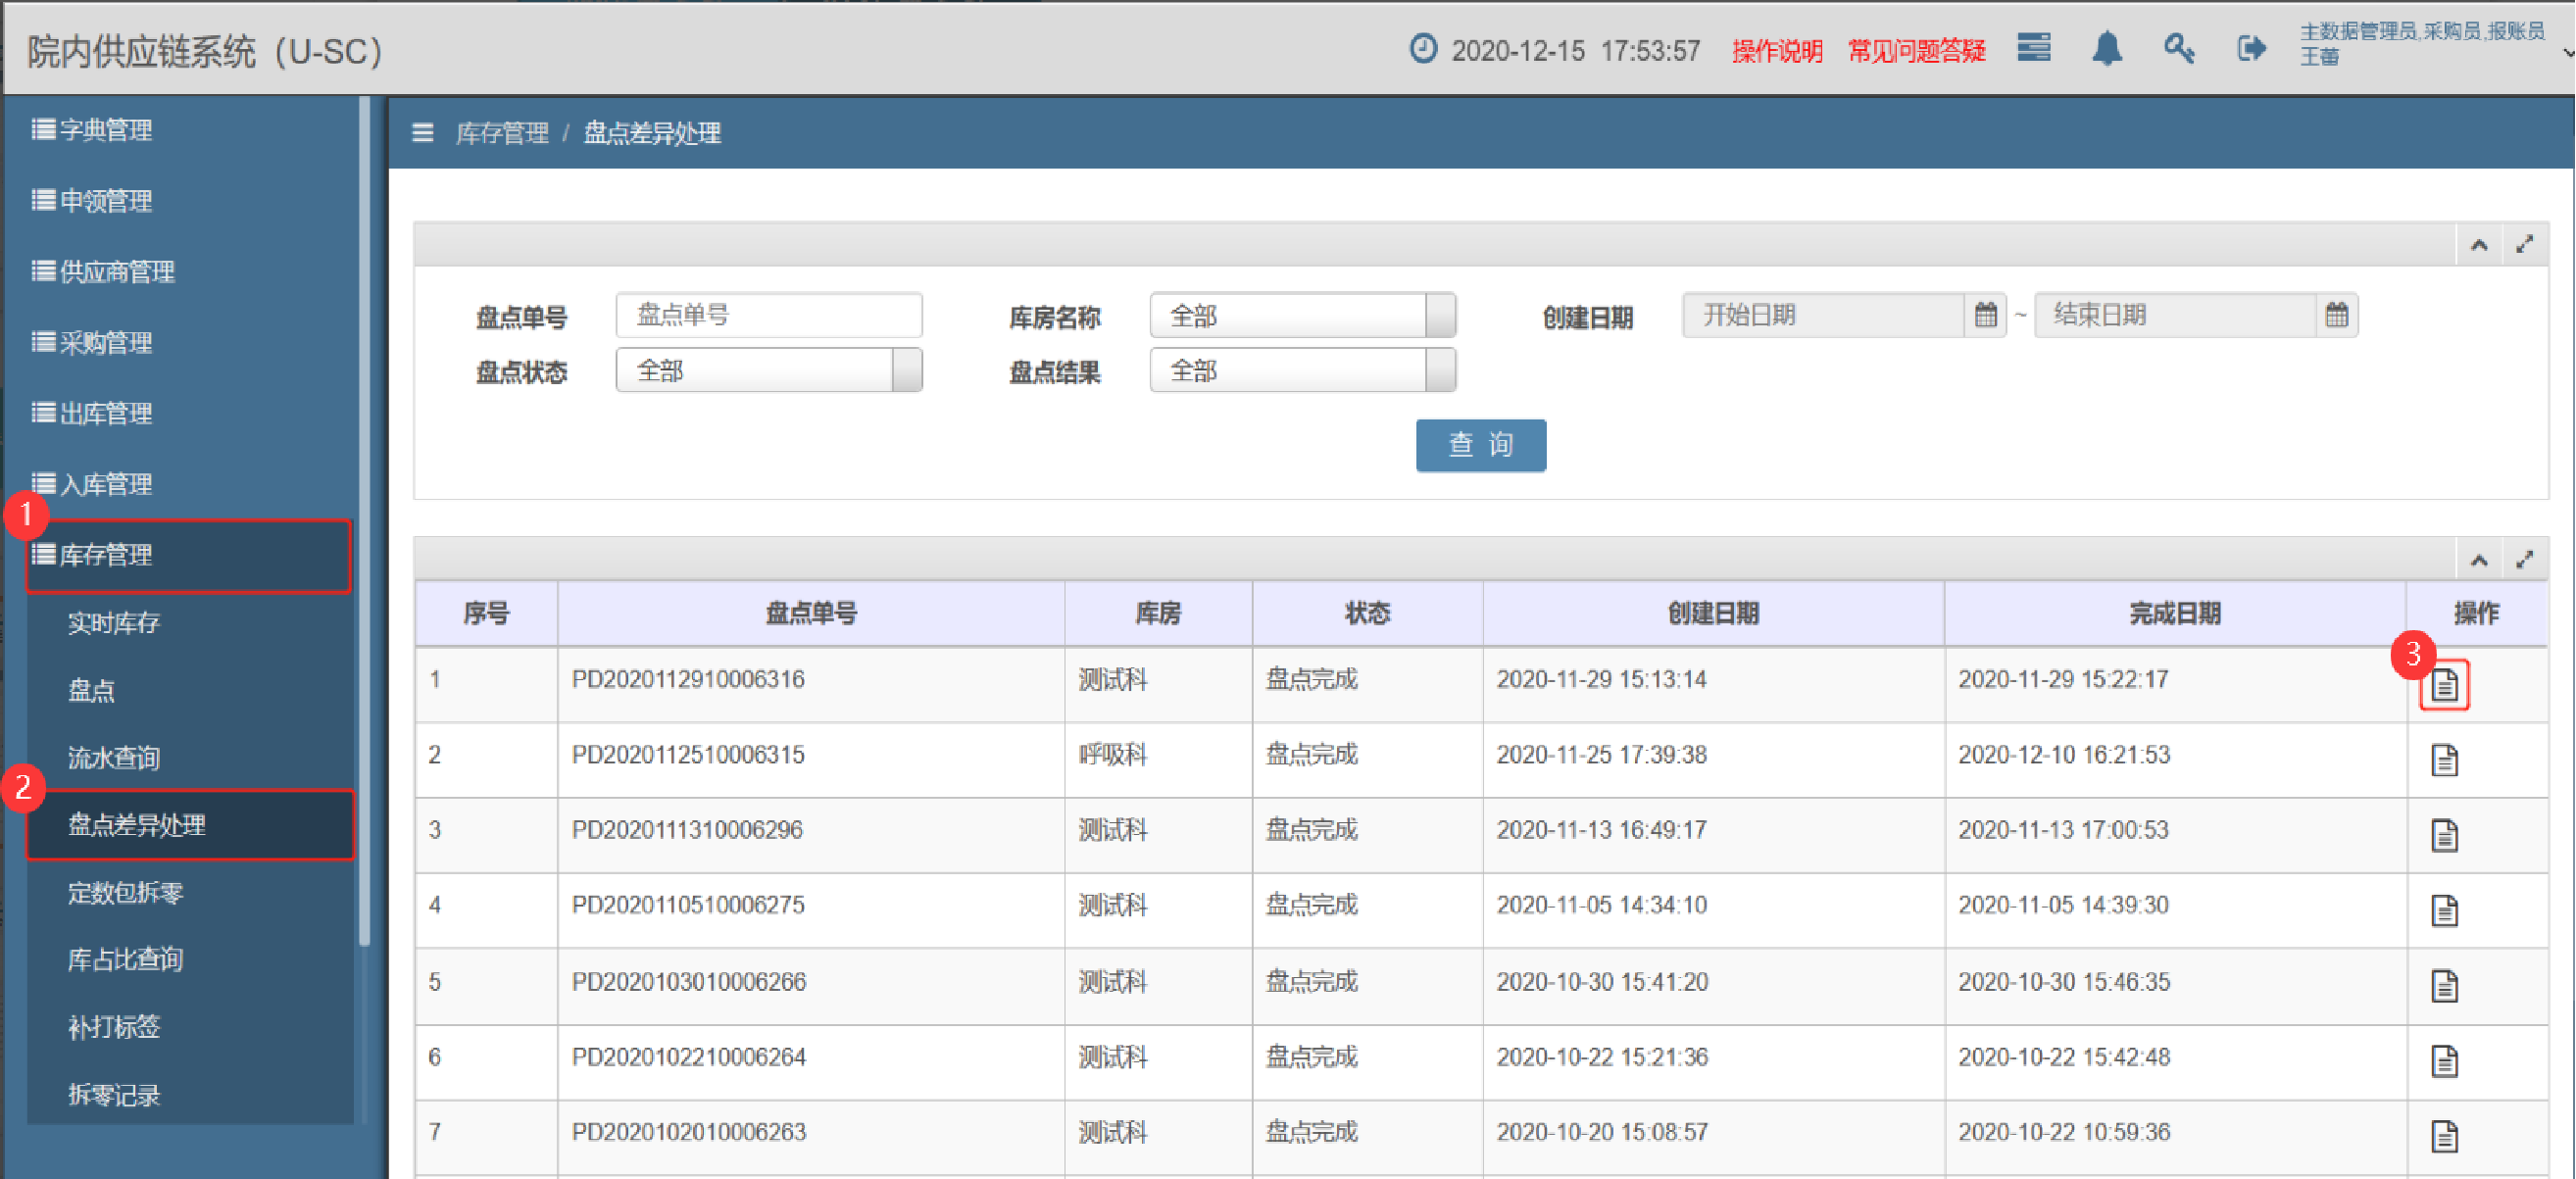Open the detail icon for PD2020112910006316
The image size is (2576, 1179).
click(2444, 685)
